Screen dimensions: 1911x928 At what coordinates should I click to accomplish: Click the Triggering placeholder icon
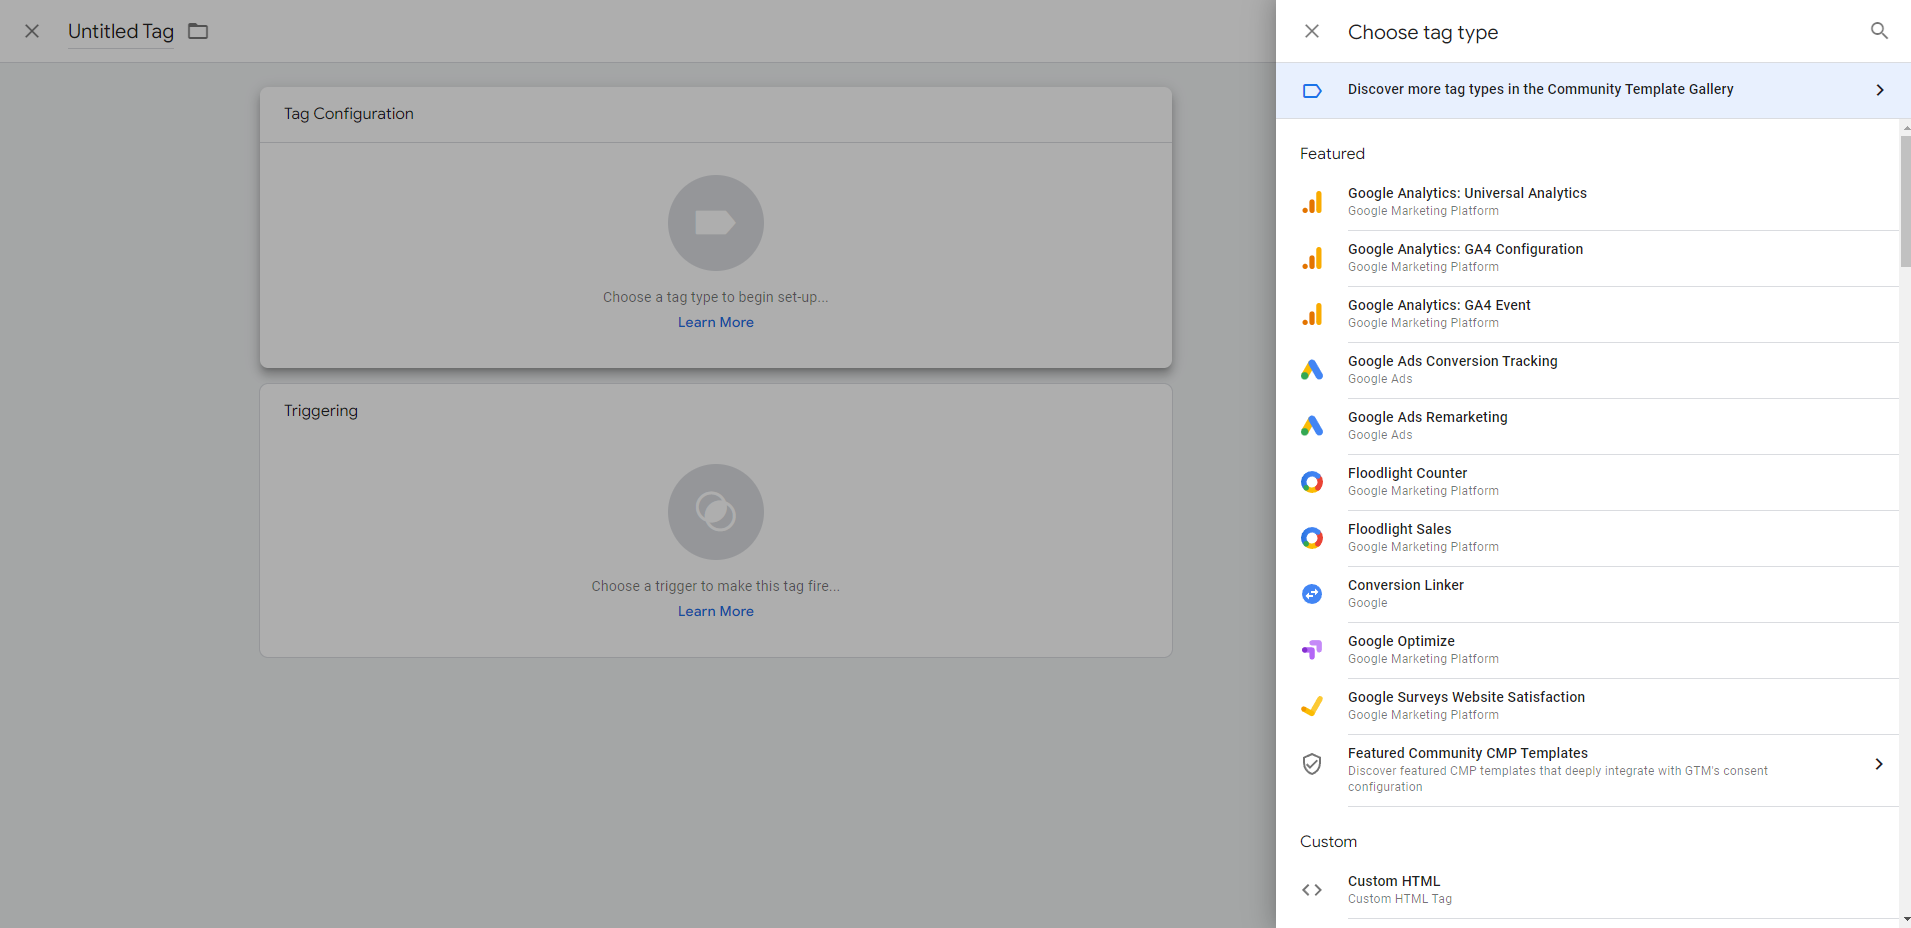coord(716,512)
